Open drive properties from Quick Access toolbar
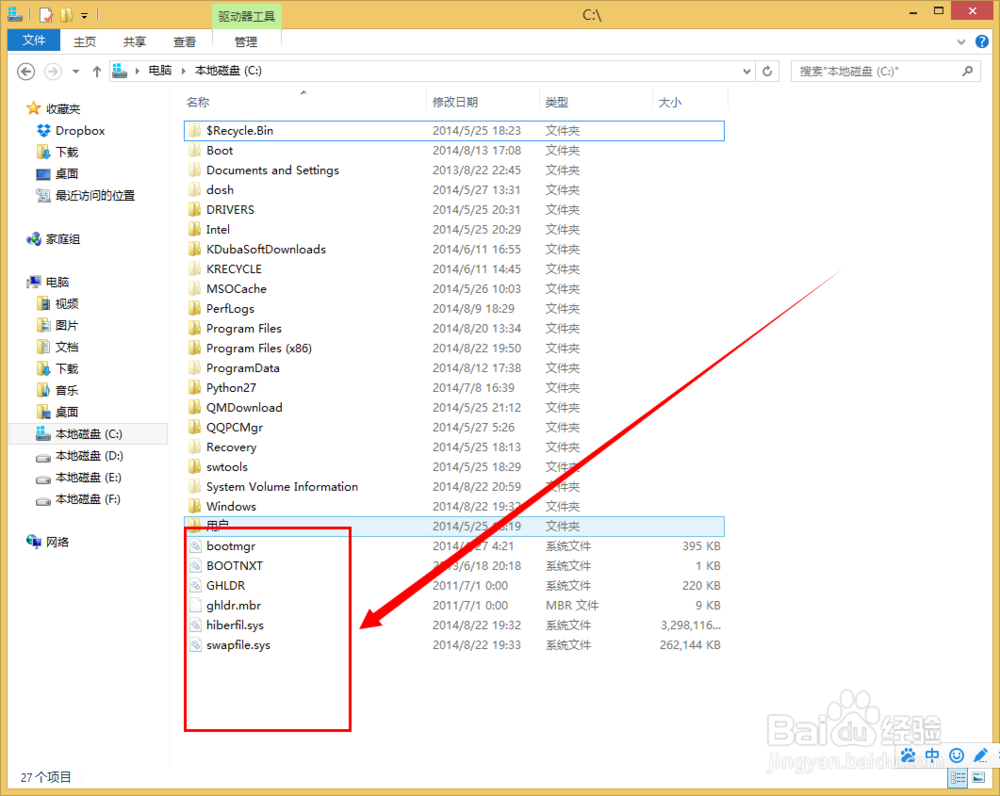This screenshot has width=1000, height=796. tap(45, 13)
